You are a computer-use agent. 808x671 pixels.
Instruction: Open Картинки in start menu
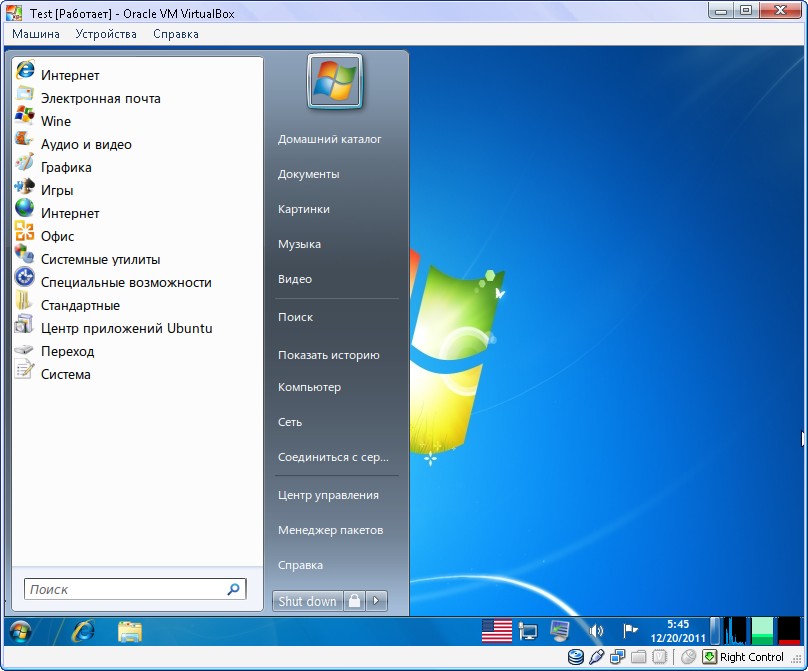coord(304,209)
